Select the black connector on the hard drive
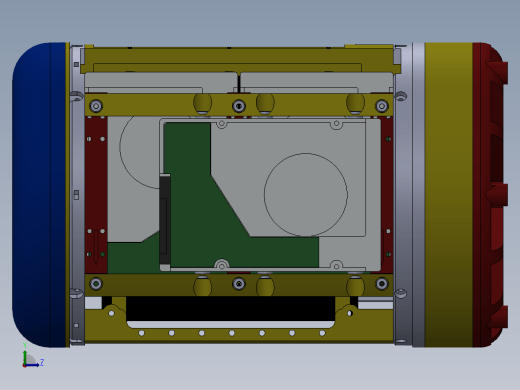The image size is (520, 390). coord(165,219)
